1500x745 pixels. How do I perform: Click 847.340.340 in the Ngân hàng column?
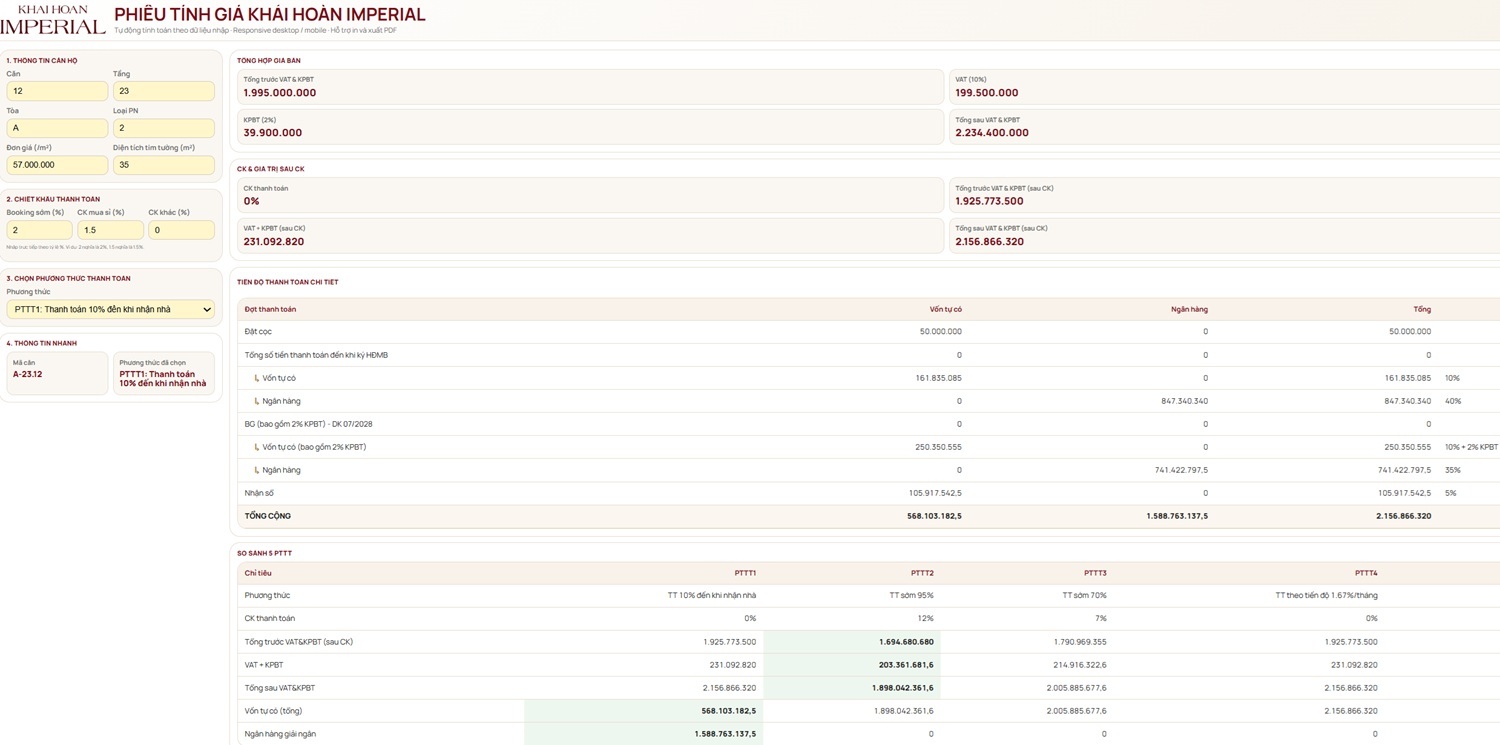pos(1185,401)
